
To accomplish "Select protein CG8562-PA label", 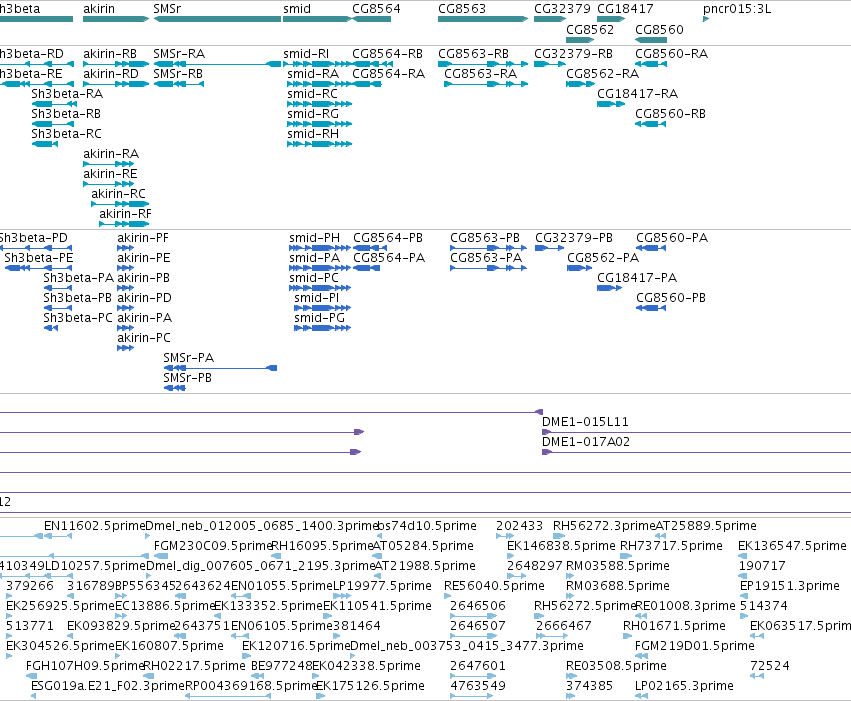I will click(x=602, y=258).
